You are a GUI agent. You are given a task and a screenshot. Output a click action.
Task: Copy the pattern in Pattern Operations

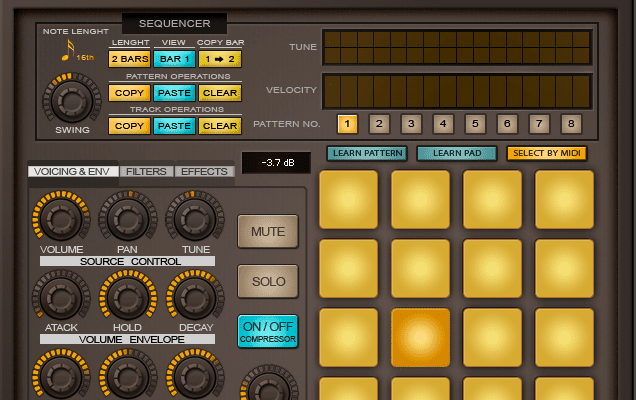pyautogui.click(x=129, y=93)
